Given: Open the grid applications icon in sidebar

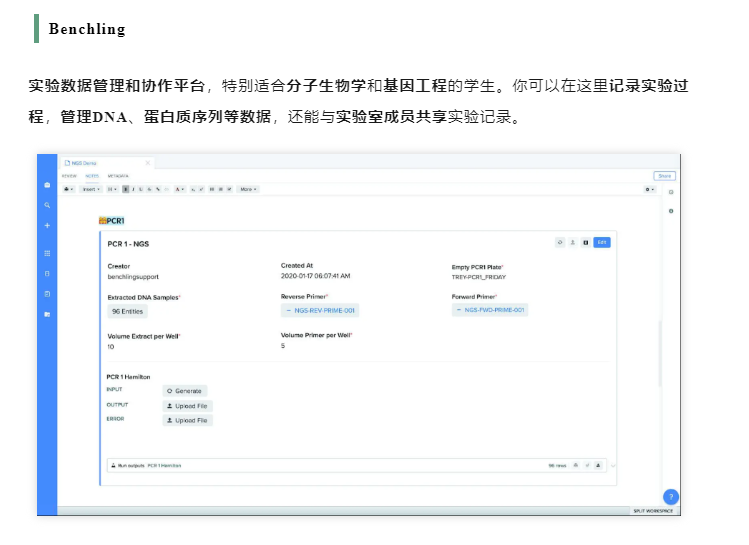Looking at the screenshot, I should tap(47, 253).
